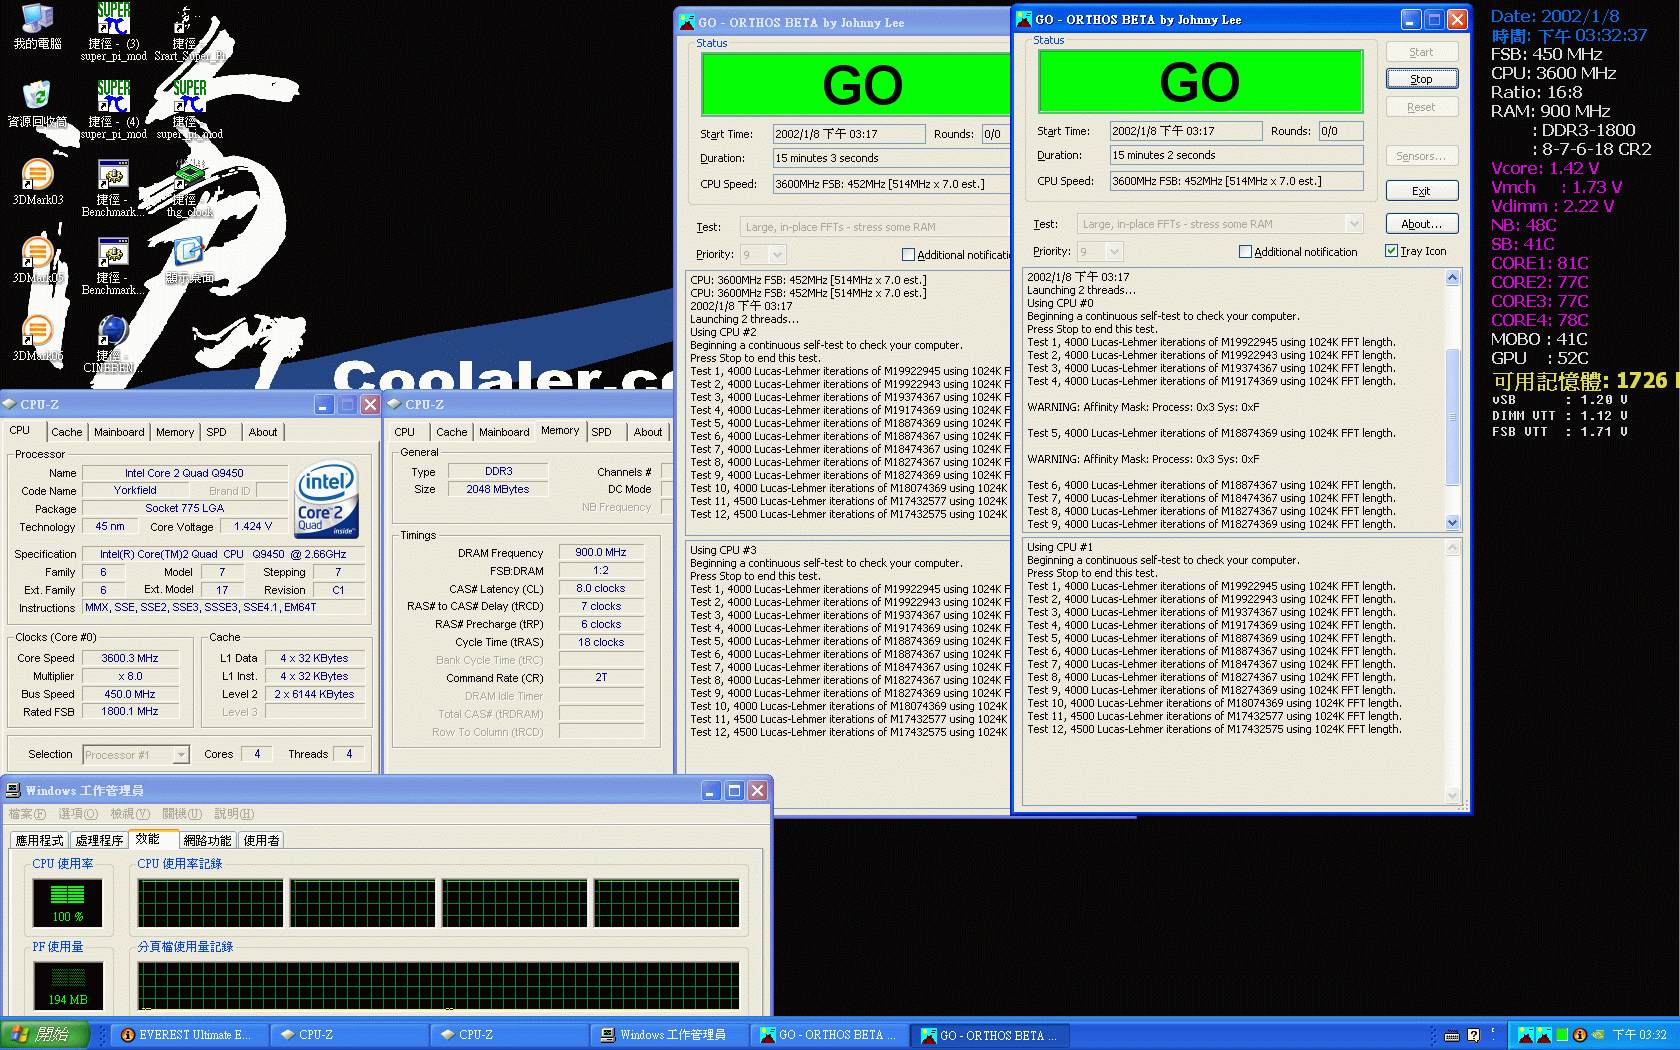Click the Start Time field in front ORTHOS
Viewport: 1680px width, 1050px height.
[x=1186, y=131]
